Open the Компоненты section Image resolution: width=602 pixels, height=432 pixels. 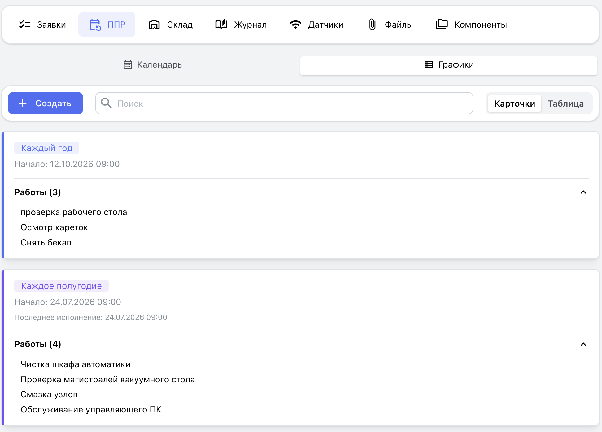coord(471,25)
